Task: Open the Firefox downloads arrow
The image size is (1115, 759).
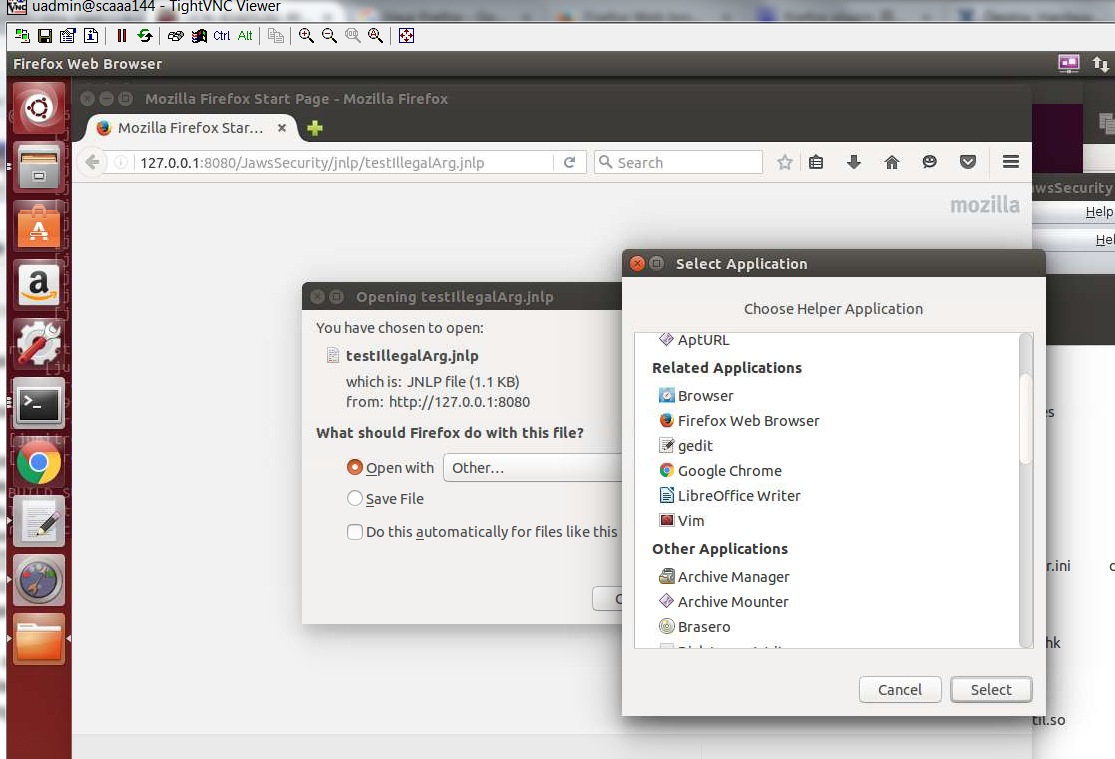Action: click(854, 163)
